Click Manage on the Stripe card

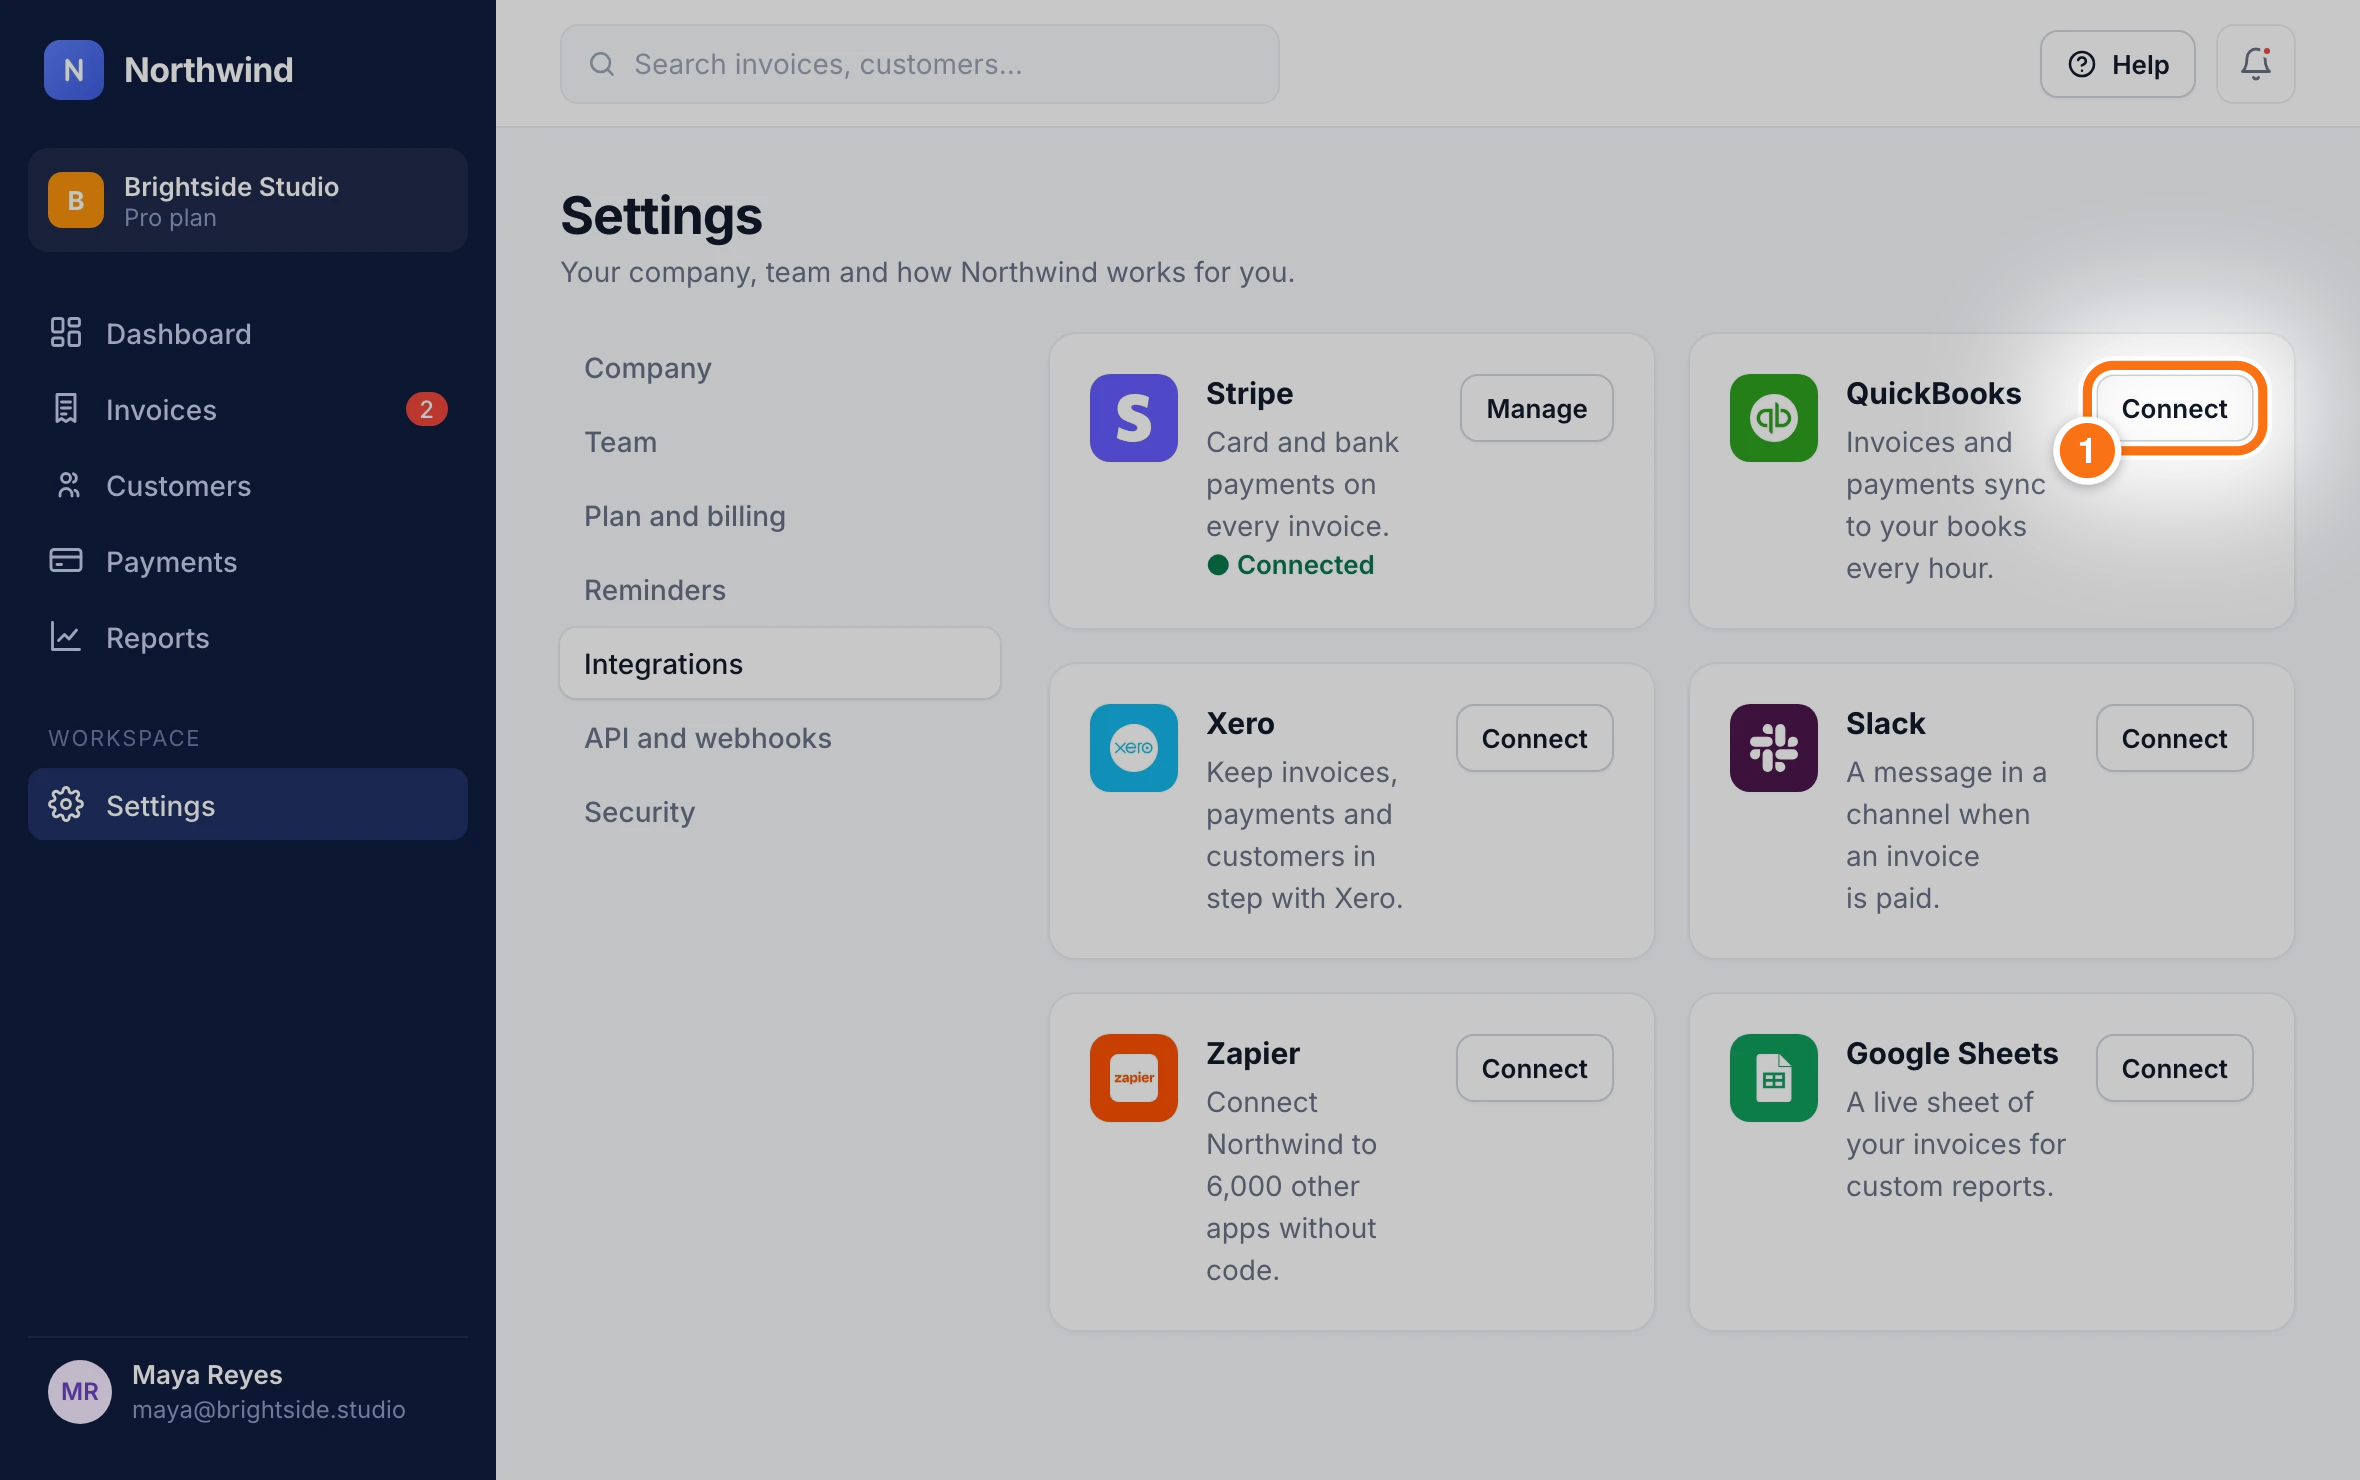pyautogui.click(x=1536, y=408)
